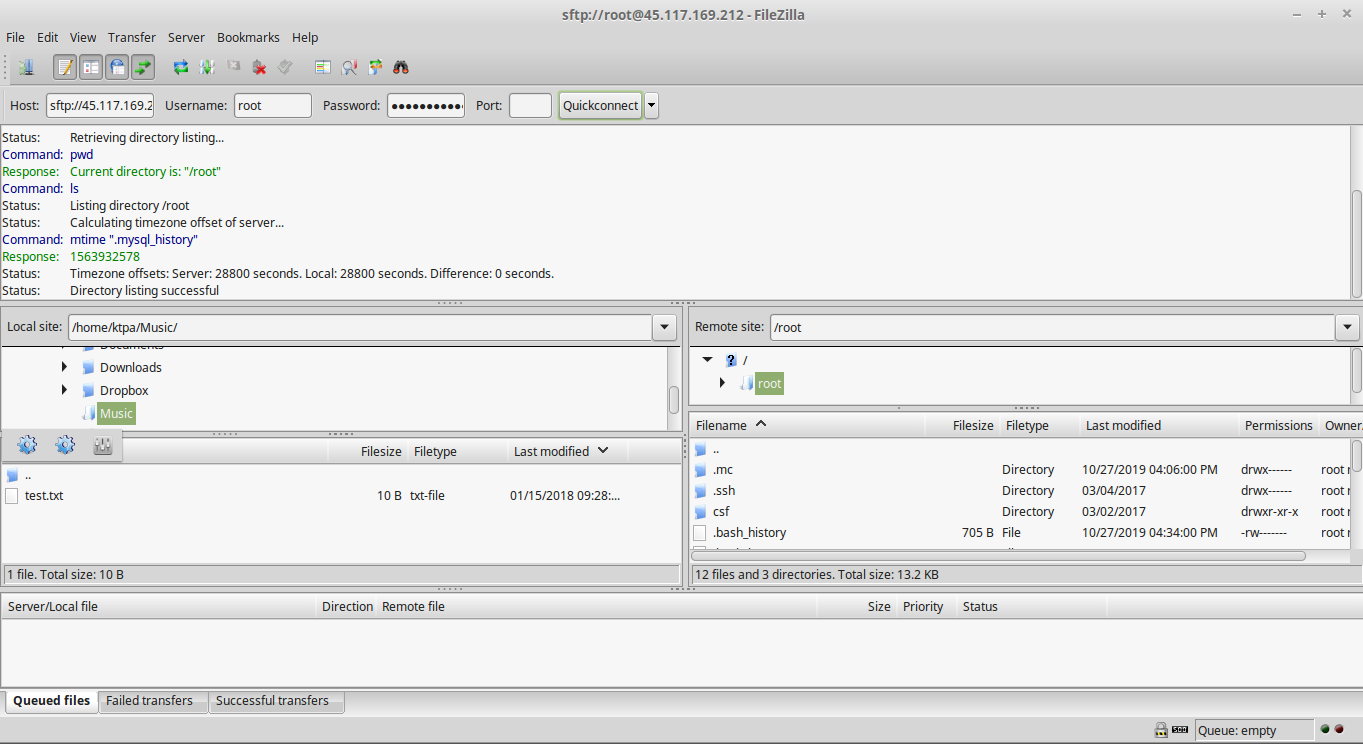Click the remote file list horizontal scrollbar

click(999, 555)
